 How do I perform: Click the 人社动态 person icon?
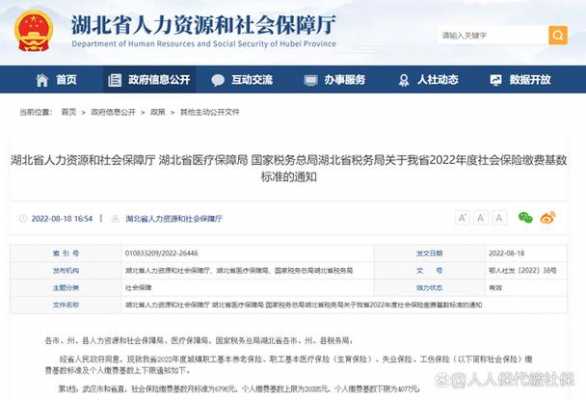(404, 80)
